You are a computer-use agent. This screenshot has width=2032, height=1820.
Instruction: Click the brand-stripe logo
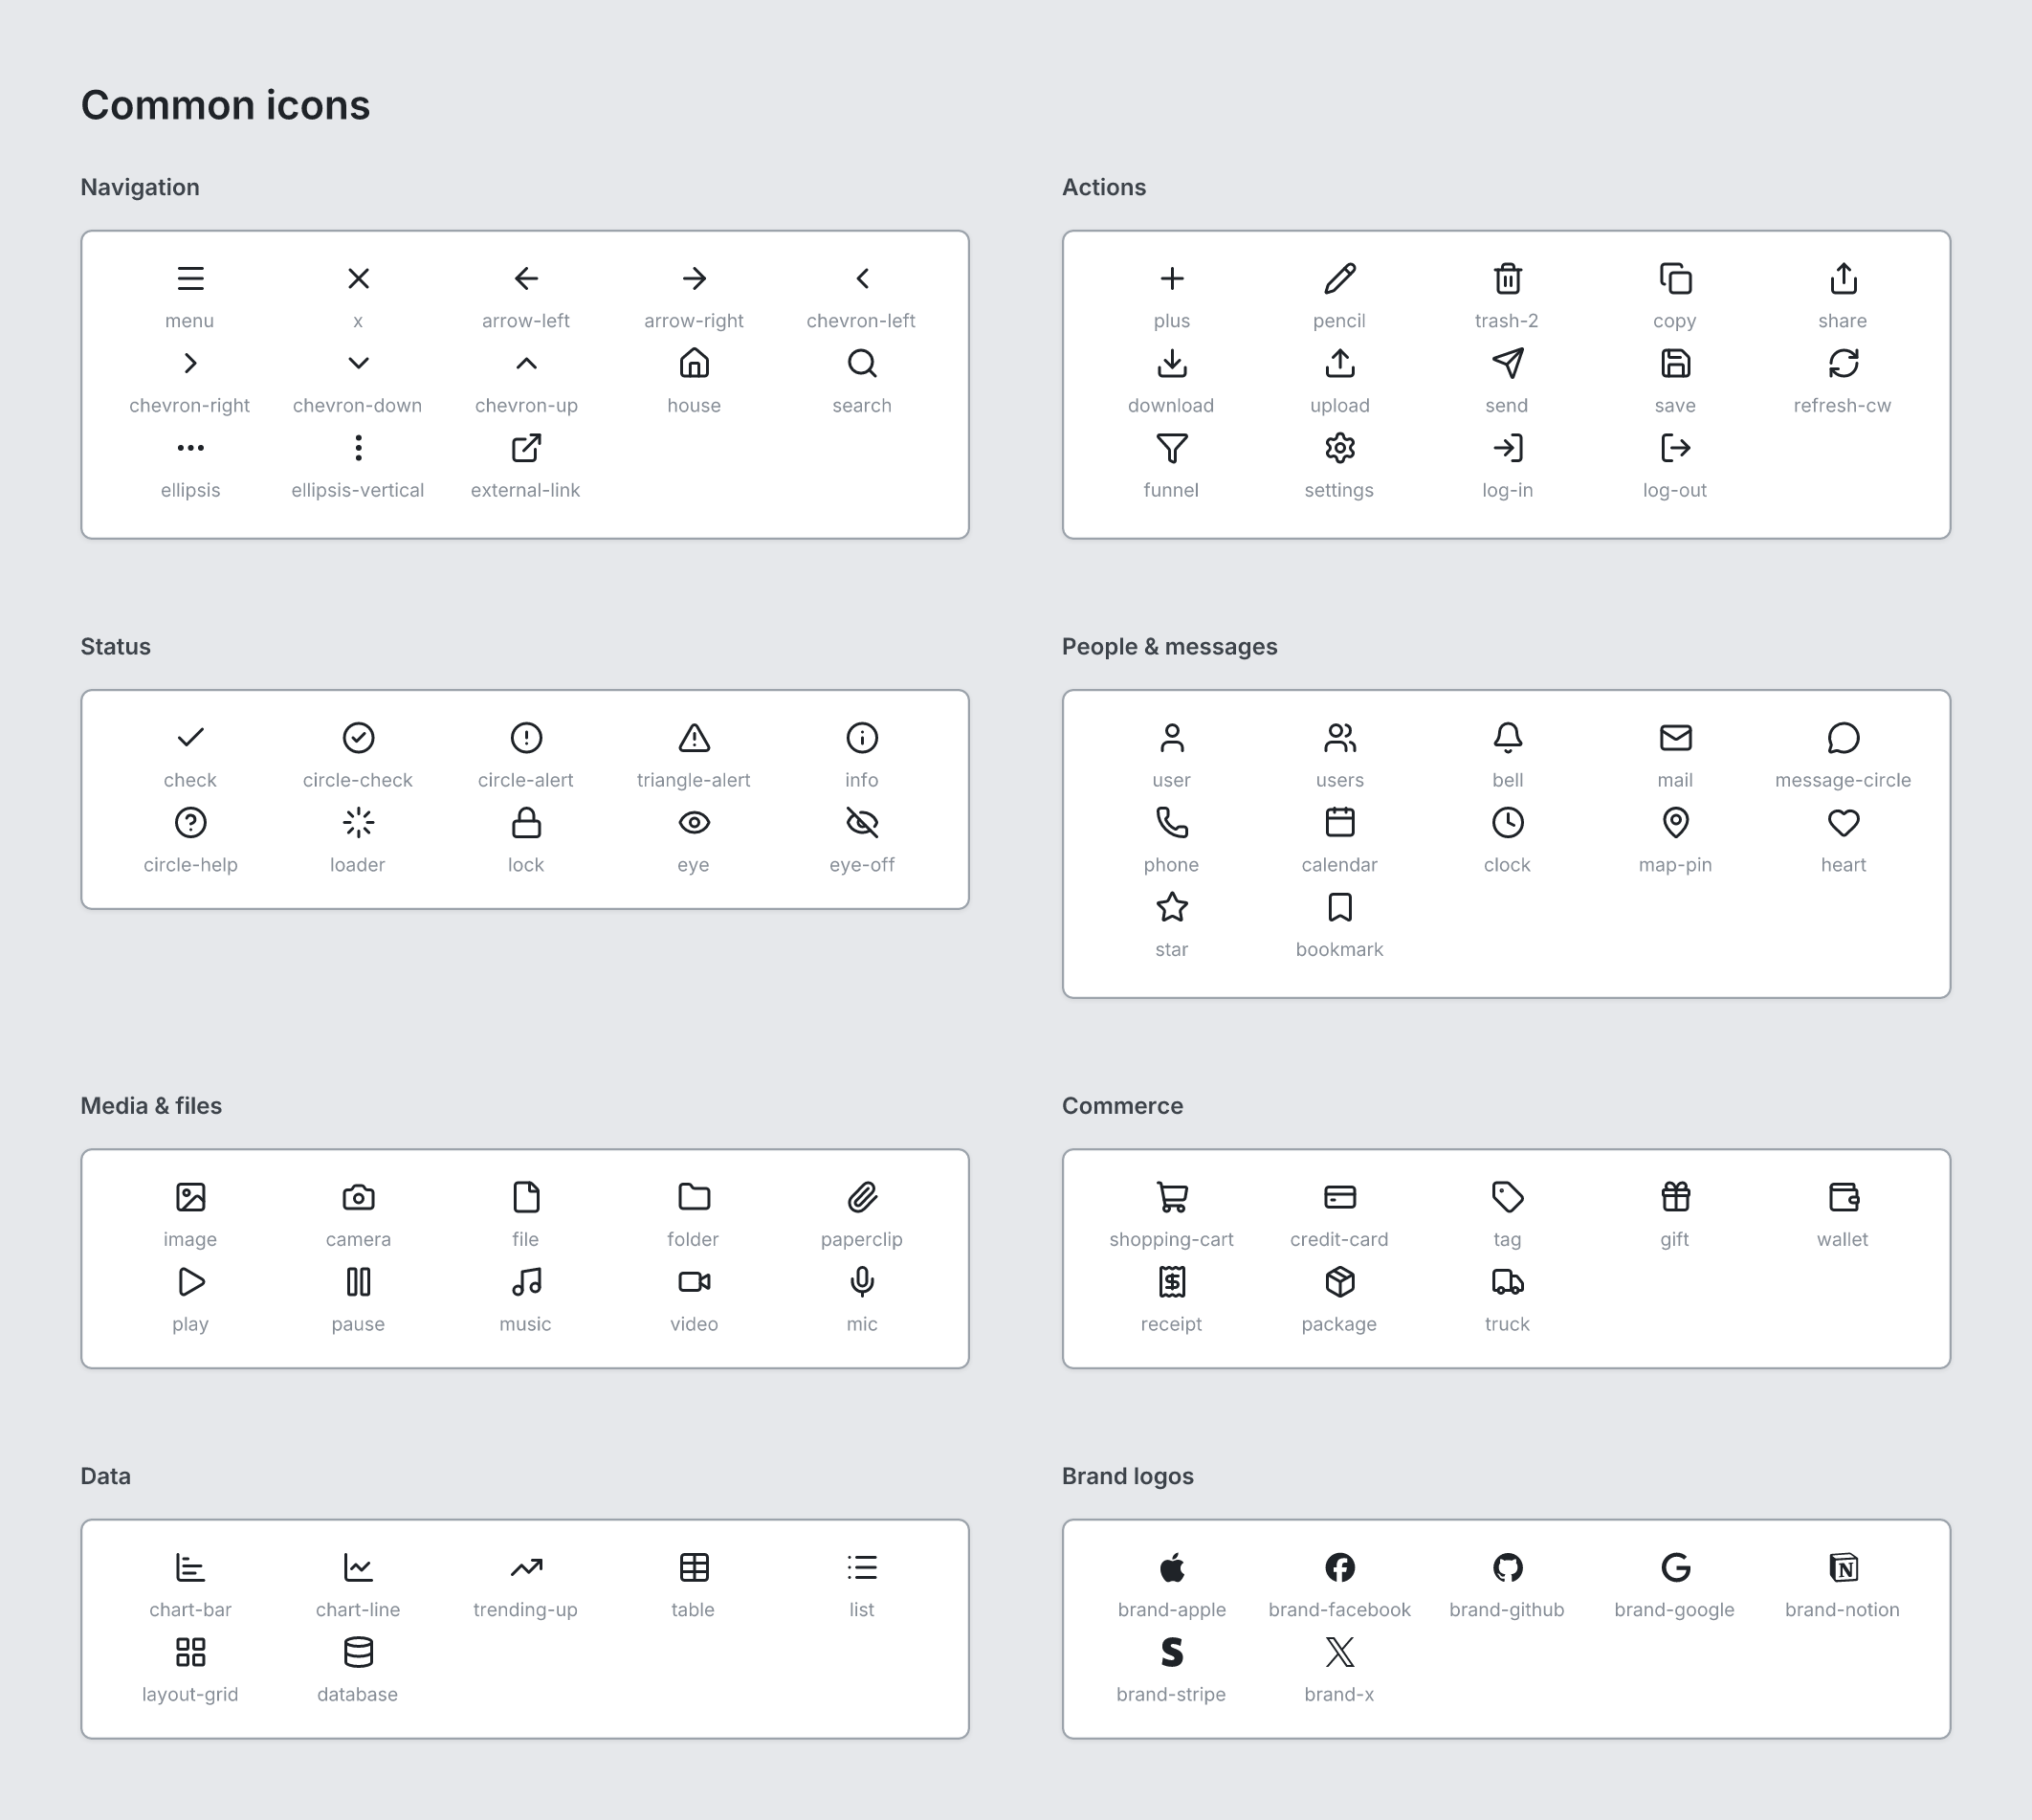1172,1653
